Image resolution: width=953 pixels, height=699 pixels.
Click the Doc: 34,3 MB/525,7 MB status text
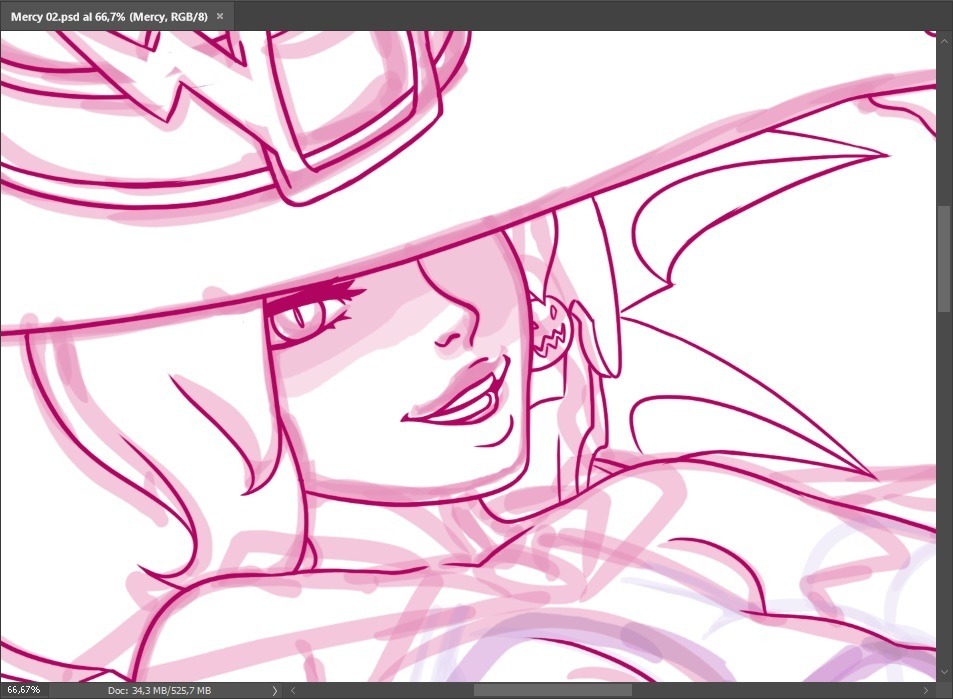pos(159,690)
